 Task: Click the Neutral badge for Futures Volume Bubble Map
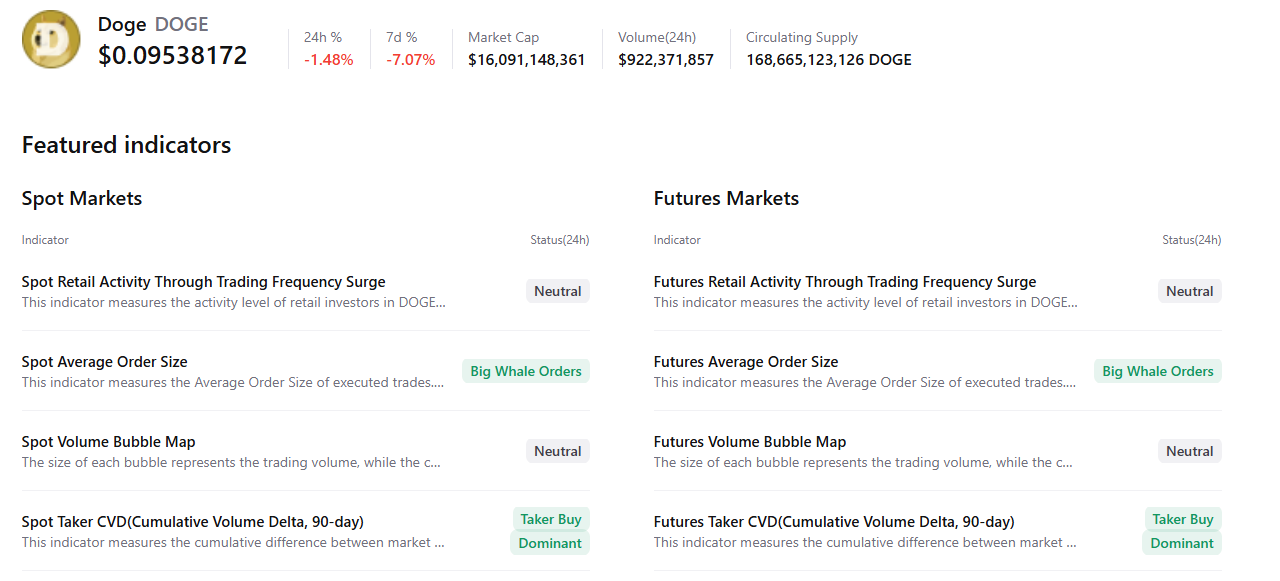pos(1189,450)
